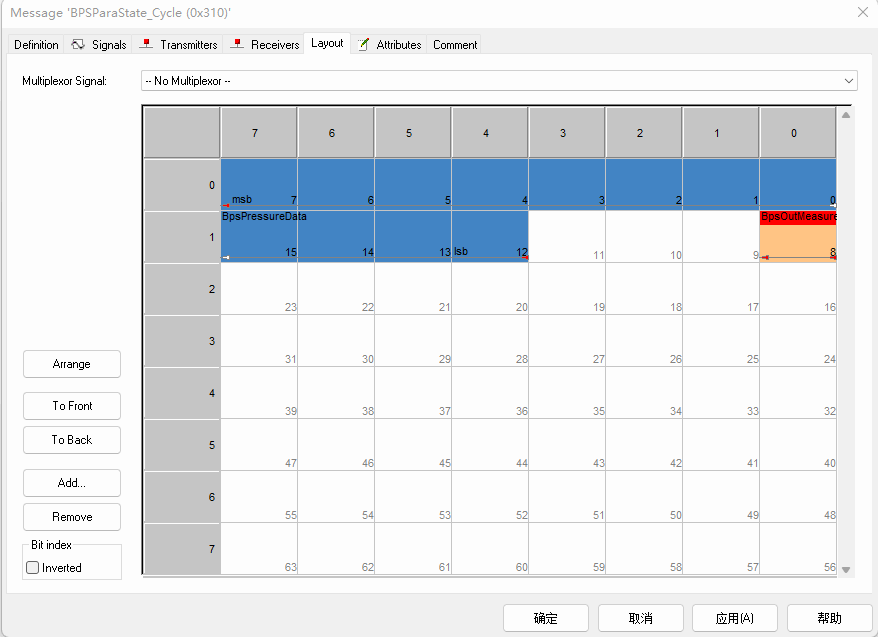Click bit cell 42

click(x=644, y=445)
